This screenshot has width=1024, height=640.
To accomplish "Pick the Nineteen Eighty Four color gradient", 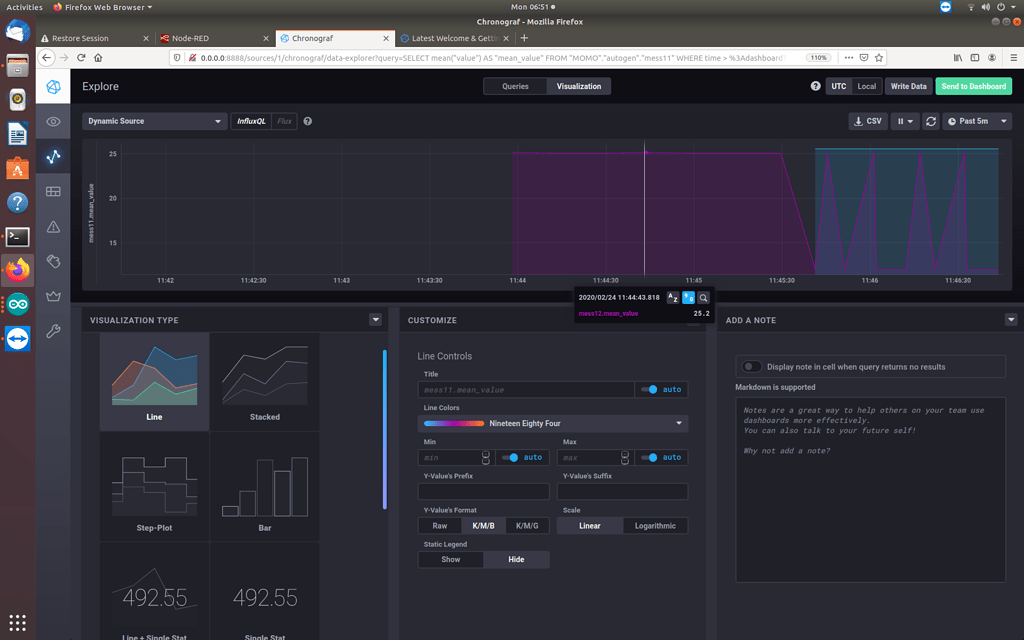I will pyautogui.click(x=554, y=423).
